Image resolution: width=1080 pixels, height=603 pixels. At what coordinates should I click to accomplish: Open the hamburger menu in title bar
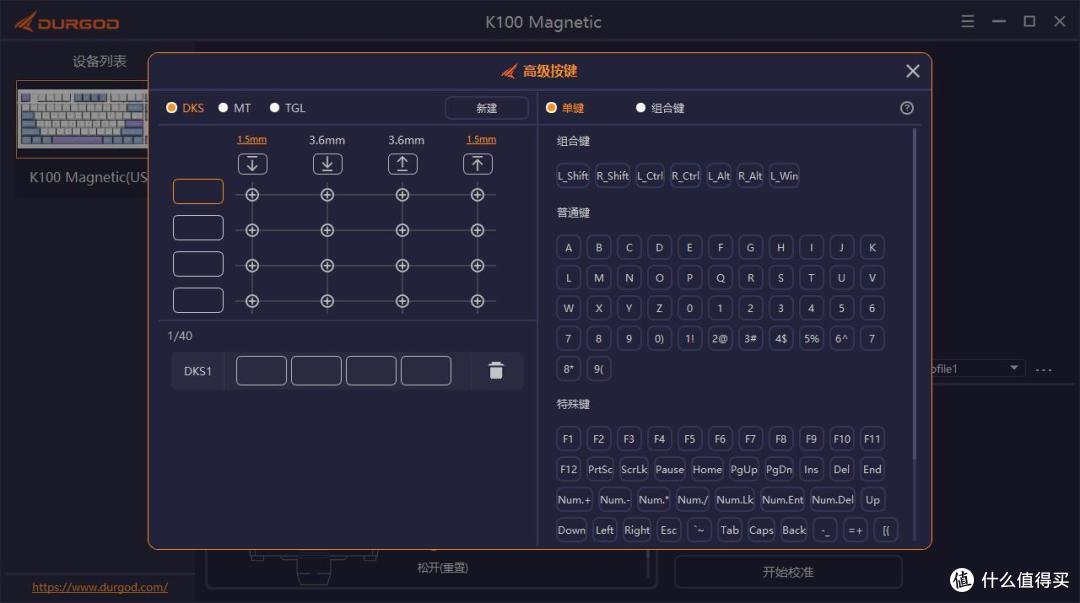coord(968,21)
